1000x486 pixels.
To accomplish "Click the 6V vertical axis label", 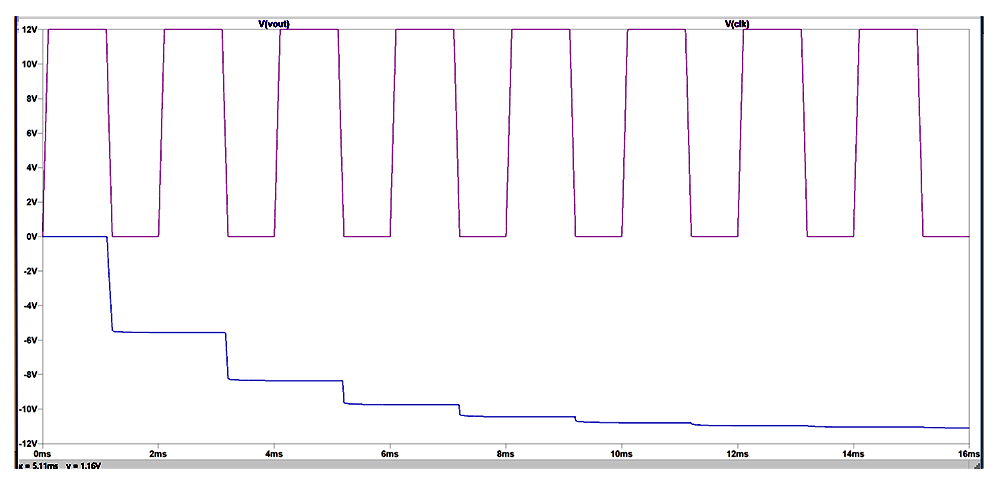I will [x=33, y=133].
